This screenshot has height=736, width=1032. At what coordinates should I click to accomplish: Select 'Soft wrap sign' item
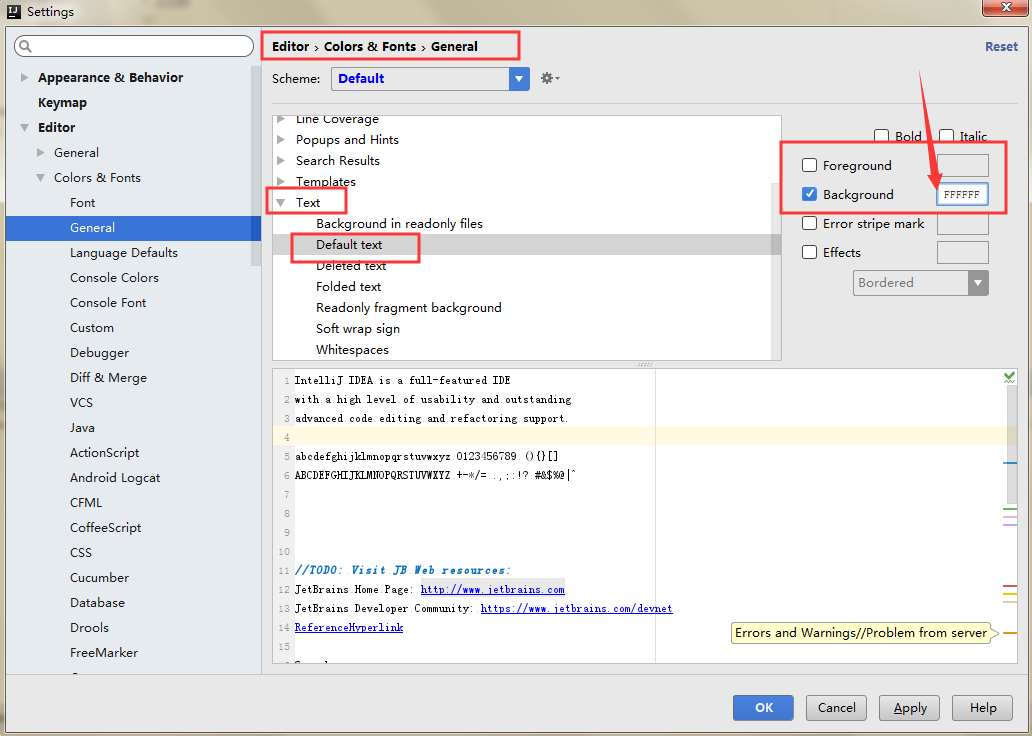point(358,329)
